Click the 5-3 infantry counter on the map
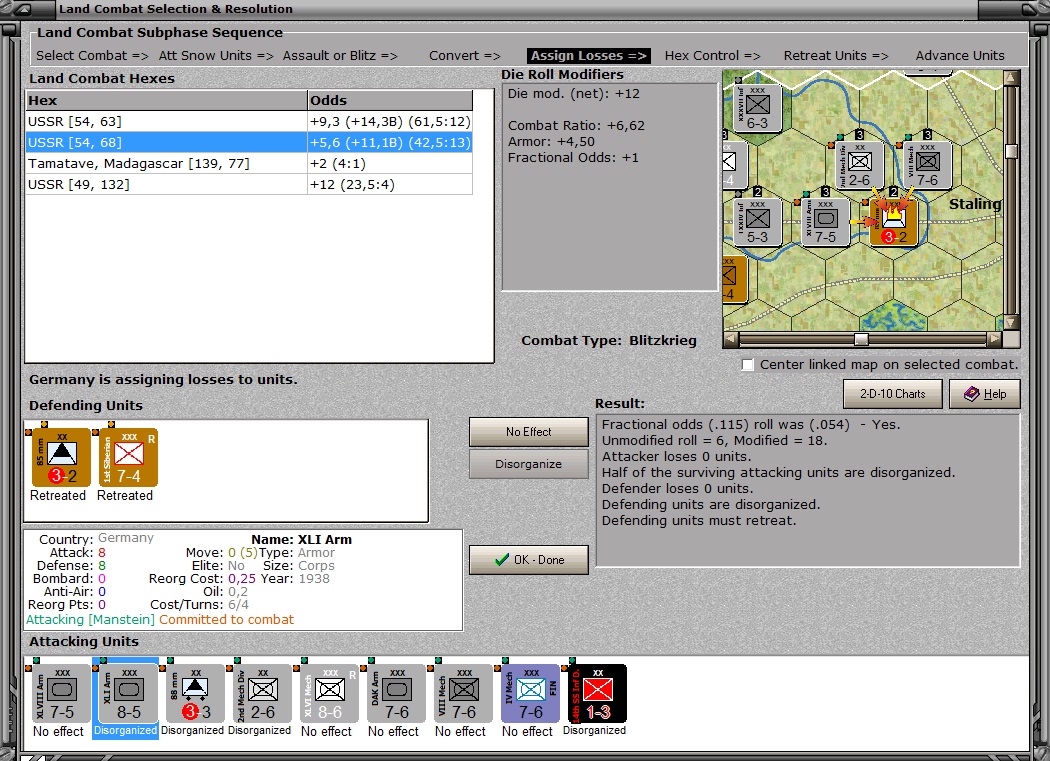The image size is (1050, 761). pos(758,222)
